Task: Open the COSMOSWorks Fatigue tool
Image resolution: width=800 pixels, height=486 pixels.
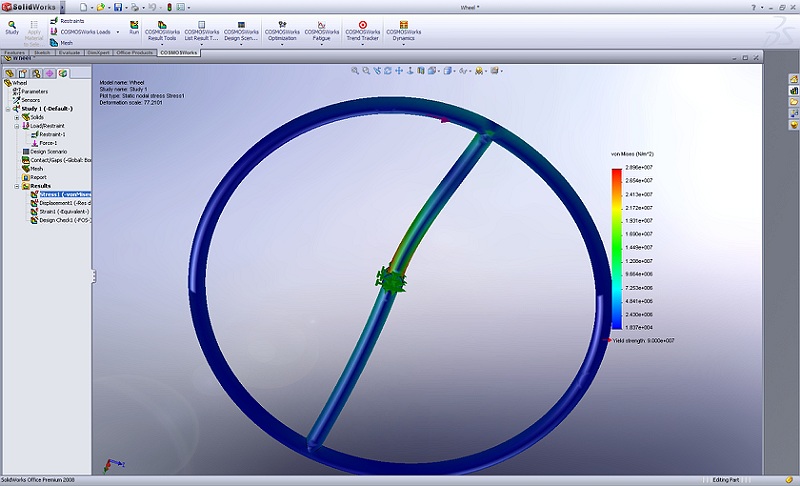Action: pyautogui.click(x=322, y=27)
